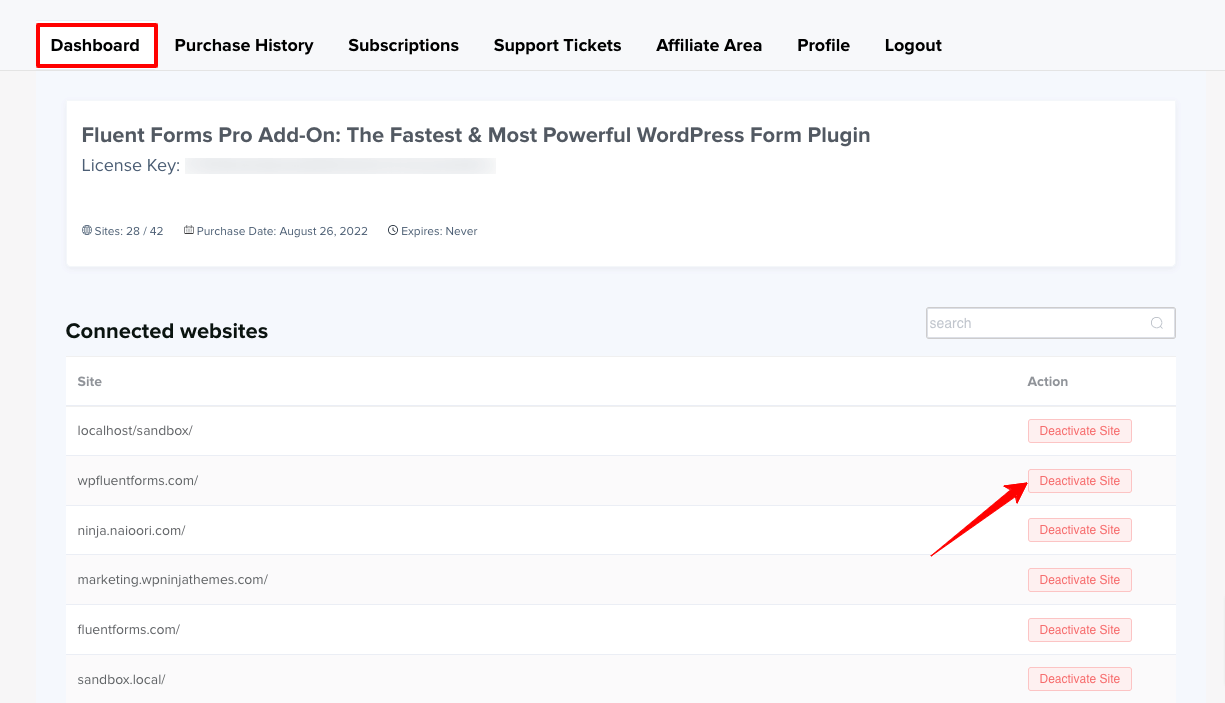Go to Purchase History

244,45
